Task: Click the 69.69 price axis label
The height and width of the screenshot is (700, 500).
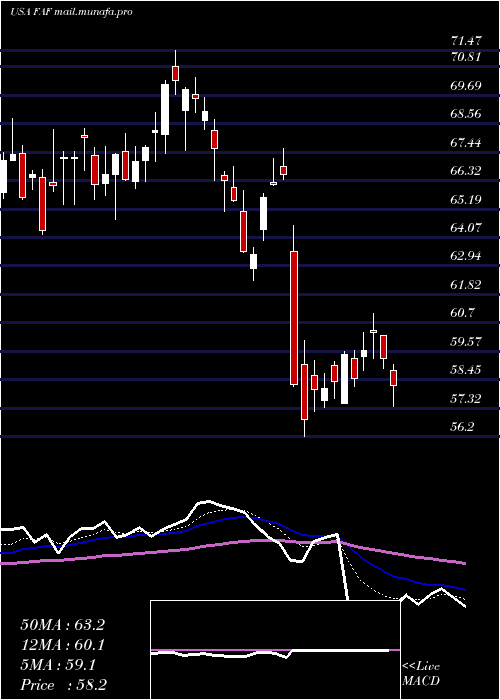Action: [466, 85]
